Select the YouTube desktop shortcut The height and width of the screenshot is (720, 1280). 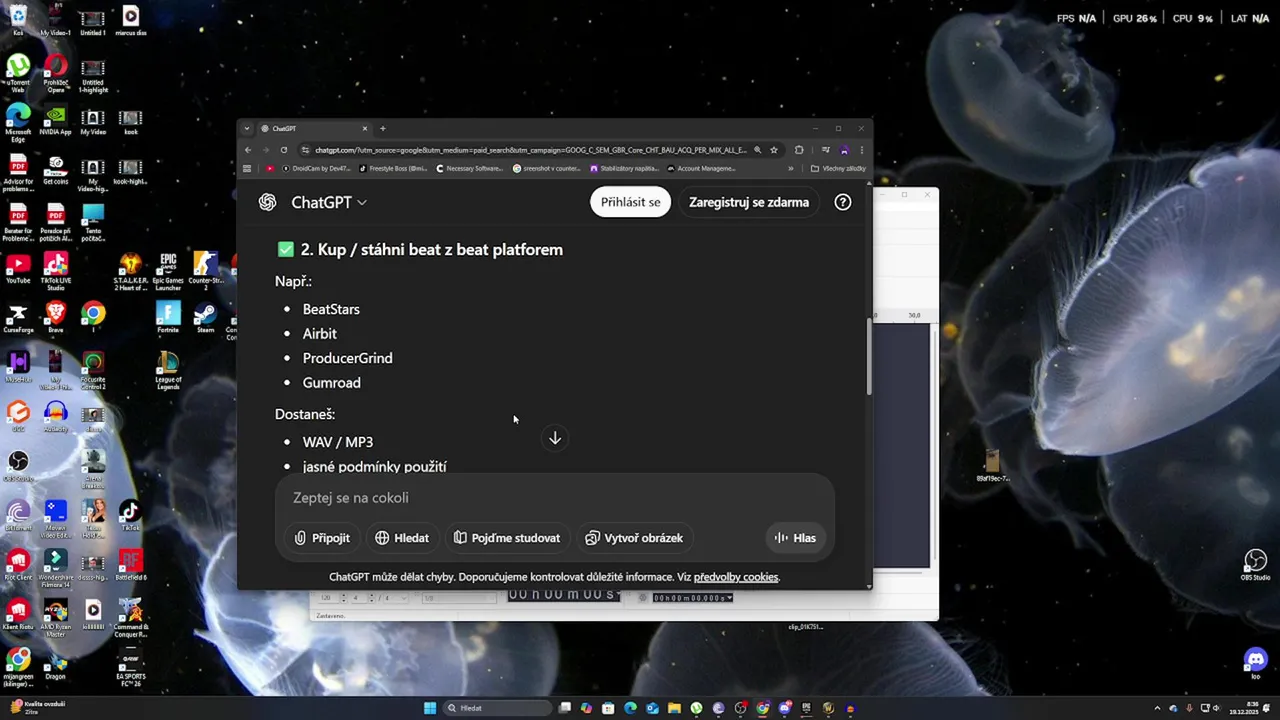[x=18, y=268]
